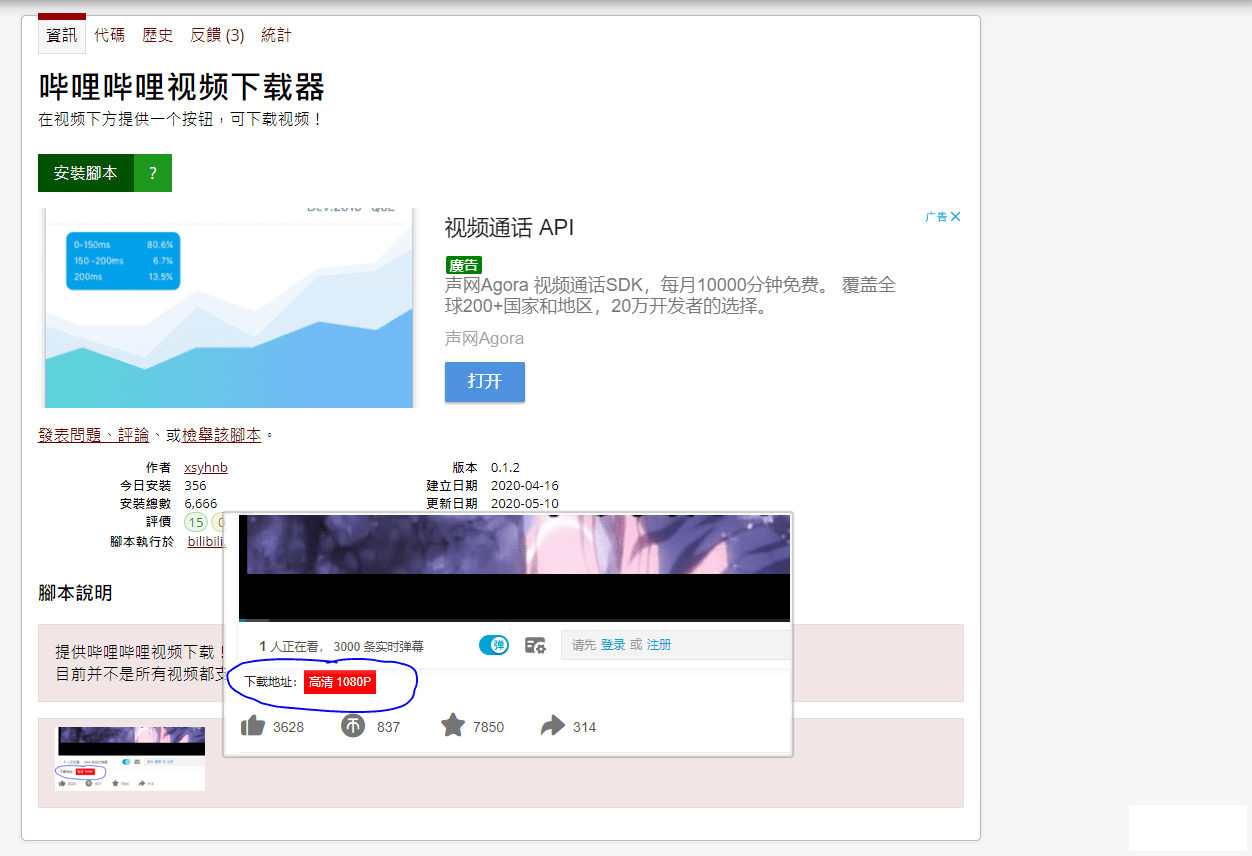Image resolution: width=1252 pixels, height=856 pixels.
Task: Close the ad with the X icon
Action: pos(955,217)
